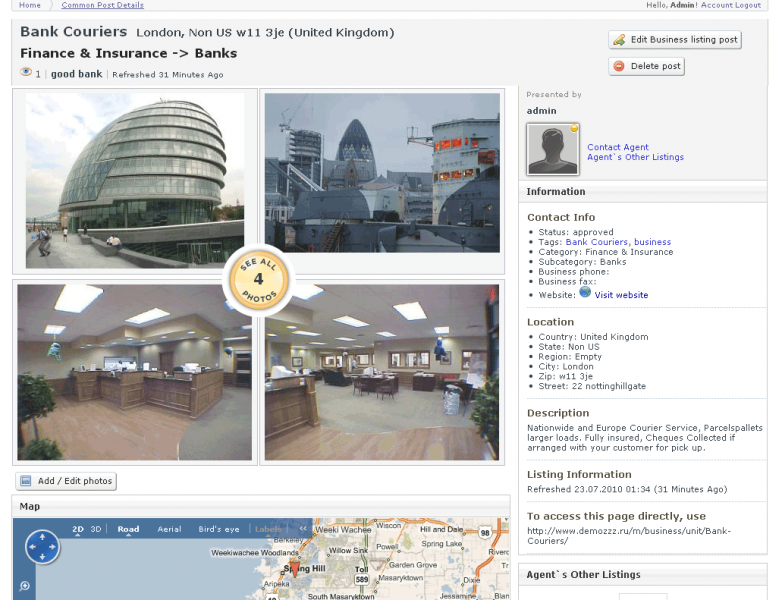Click the map pan compass control

pos(42,547)
